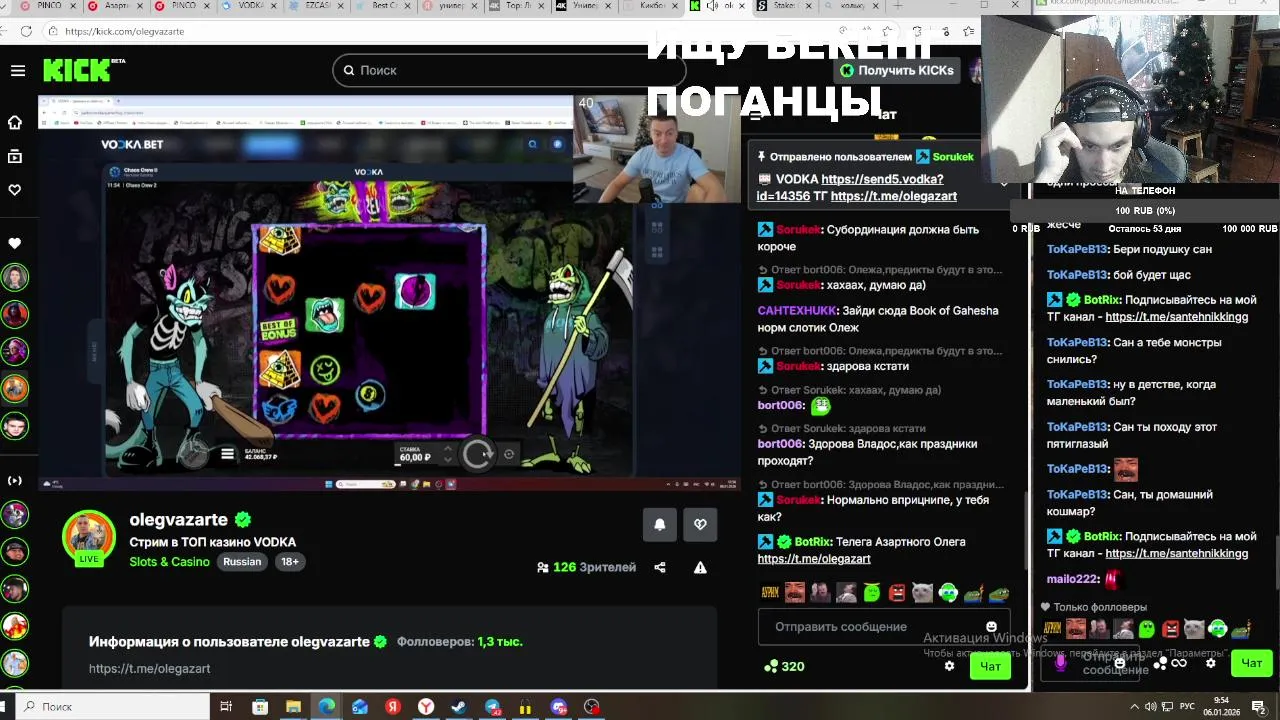Go to Kick home via logo

(x=77, y=70)
